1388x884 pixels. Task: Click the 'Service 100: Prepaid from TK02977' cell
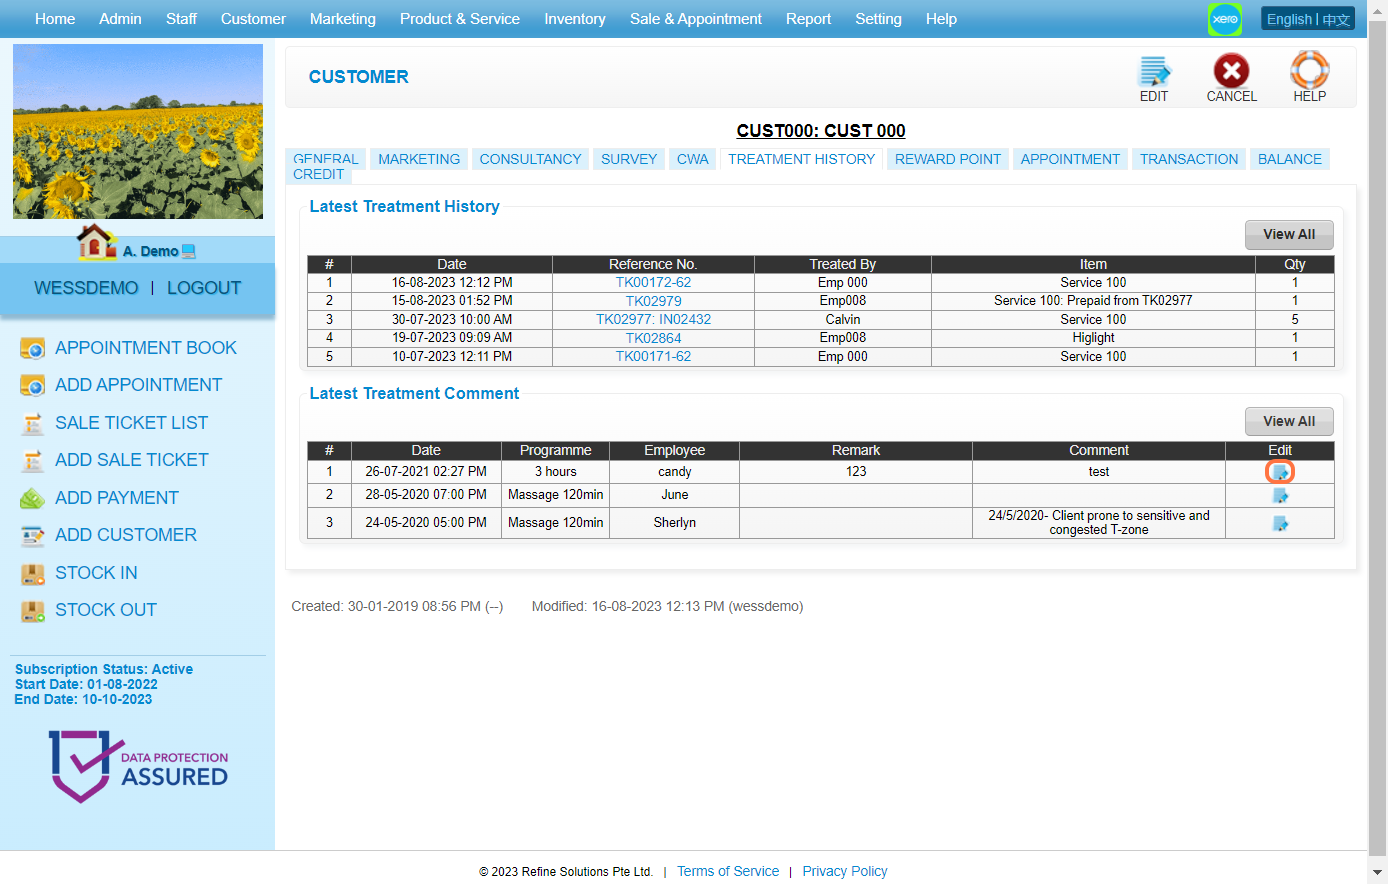(x=1093, y=301)
